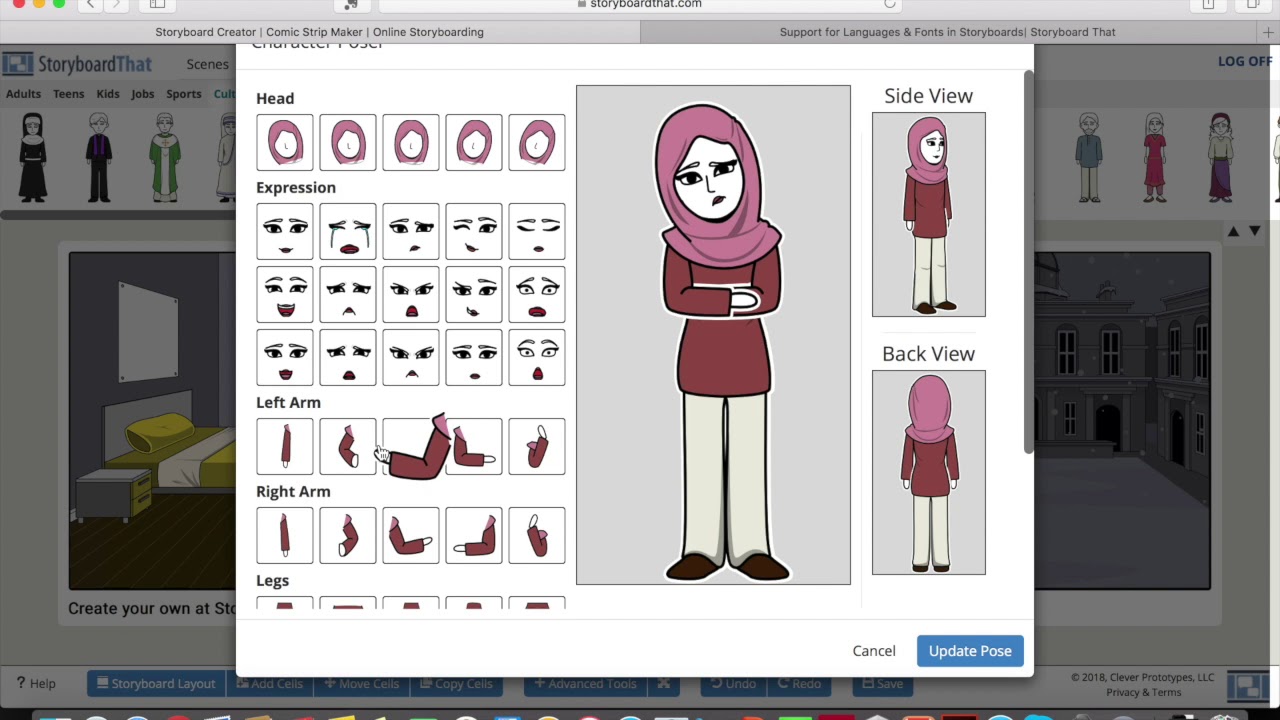The image size is (1280, 720).
Task: Click the Side View character preview
Action: 928,214
